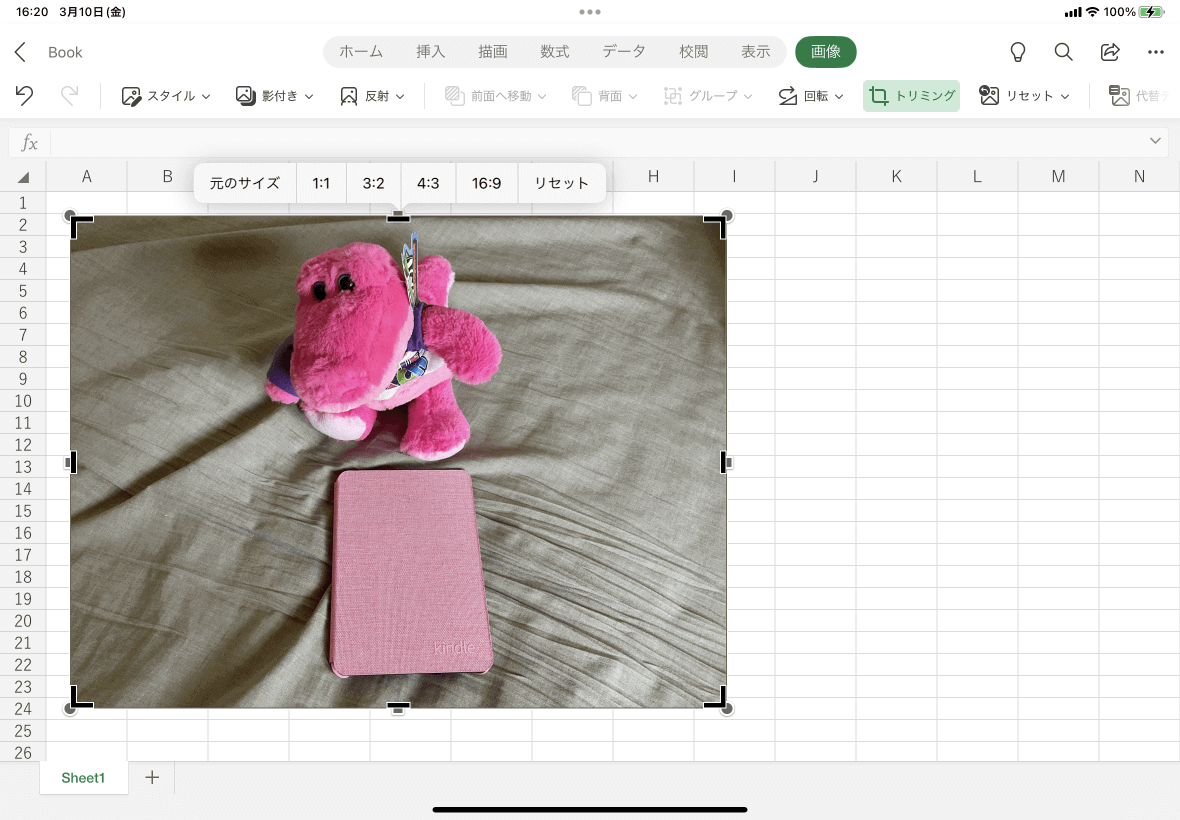This screenshot has height=820, width=1180.
Task: Select column K header
Action: (896, 176)
